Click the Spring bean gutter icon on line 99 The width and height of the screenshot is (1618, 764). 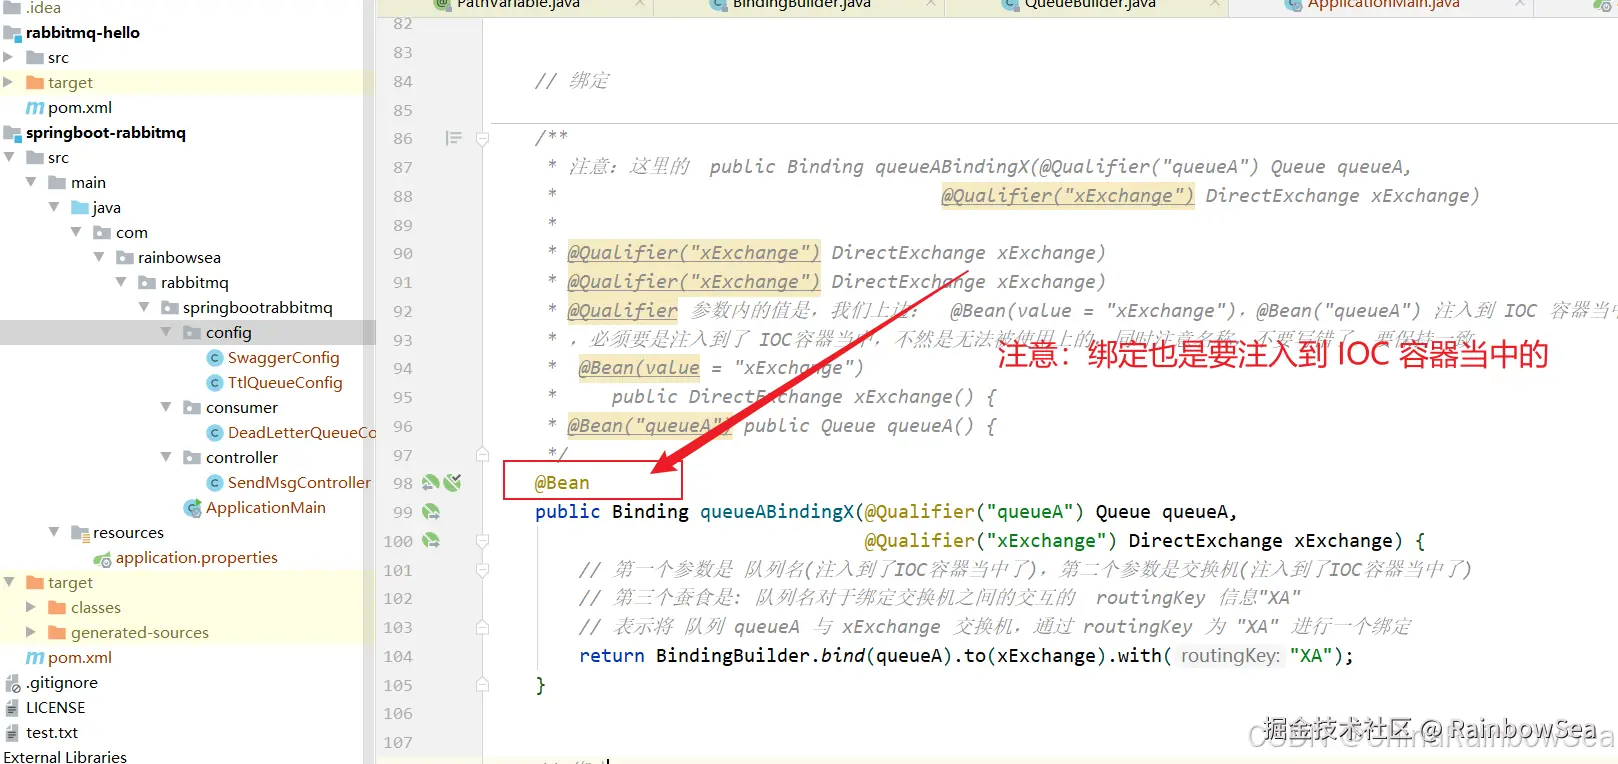[x=431, y=512]
